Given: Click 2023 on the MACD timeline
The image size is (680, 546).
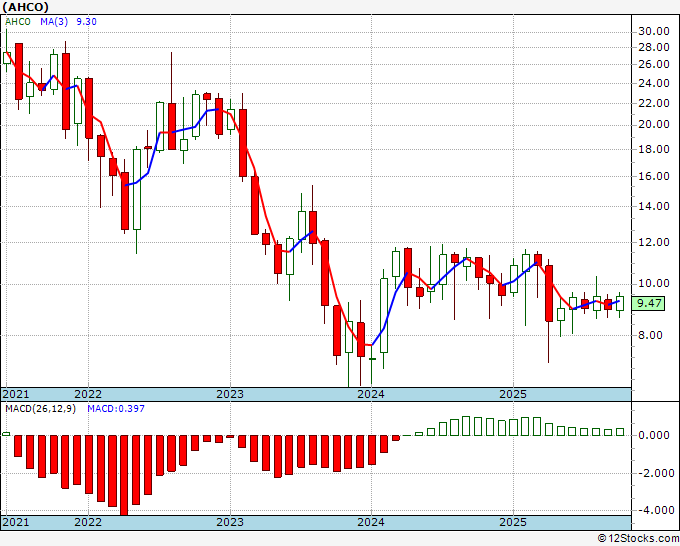Looking at the screenshot, I should 230,522.
